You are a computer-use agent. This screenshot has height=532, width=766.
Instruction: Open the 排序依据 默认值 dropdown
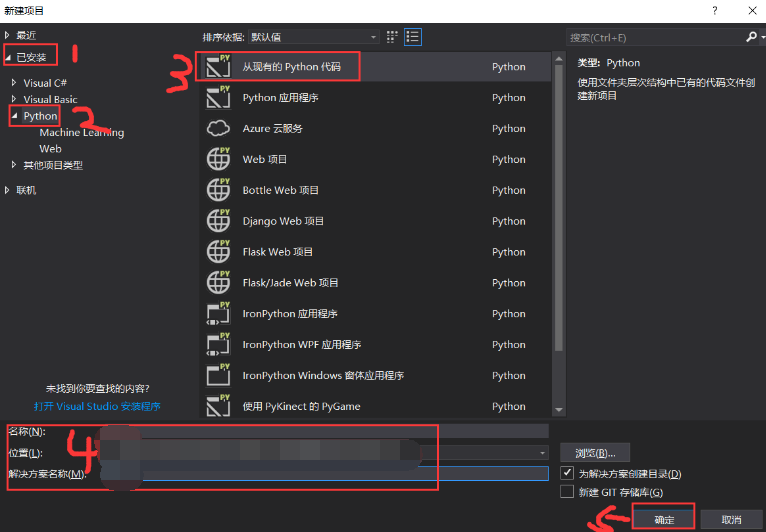[x=314, y=37]
